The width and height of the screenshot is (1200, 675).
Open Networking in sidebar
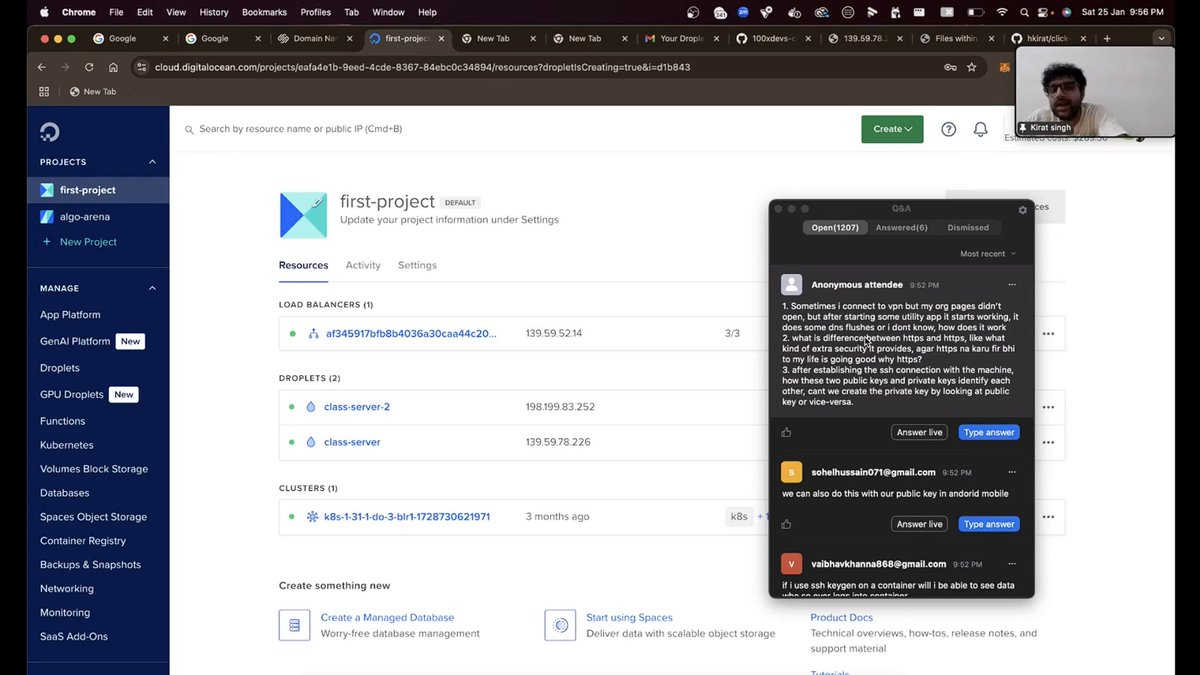67,589
